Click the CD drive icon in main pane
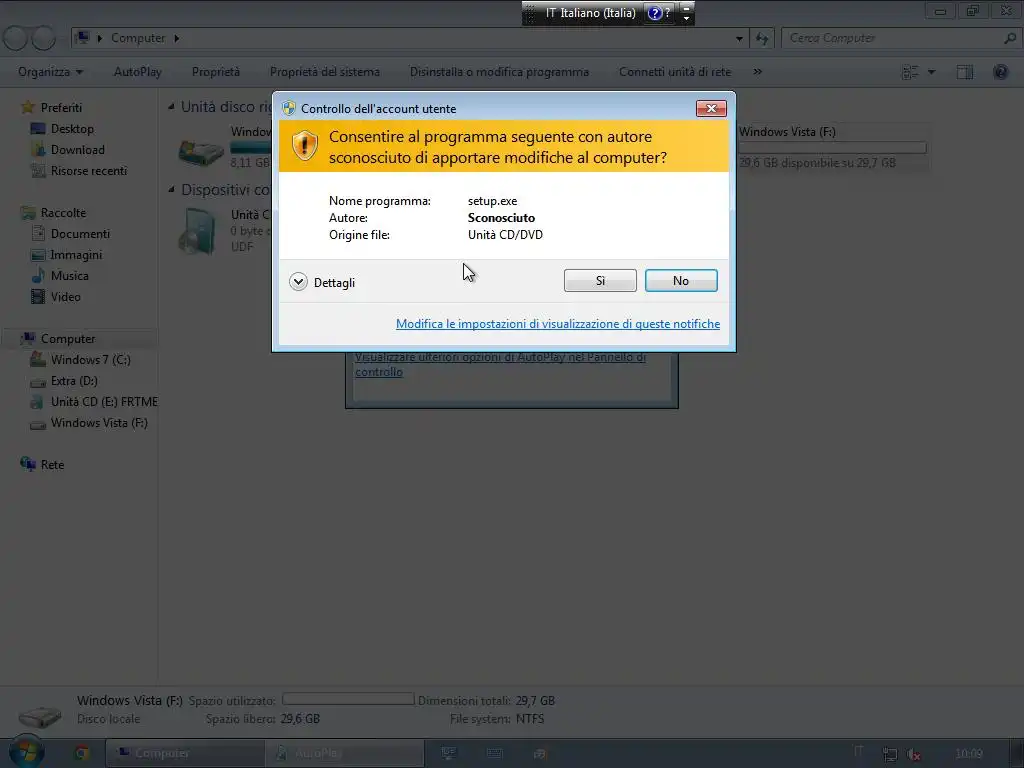 (199, 231)
